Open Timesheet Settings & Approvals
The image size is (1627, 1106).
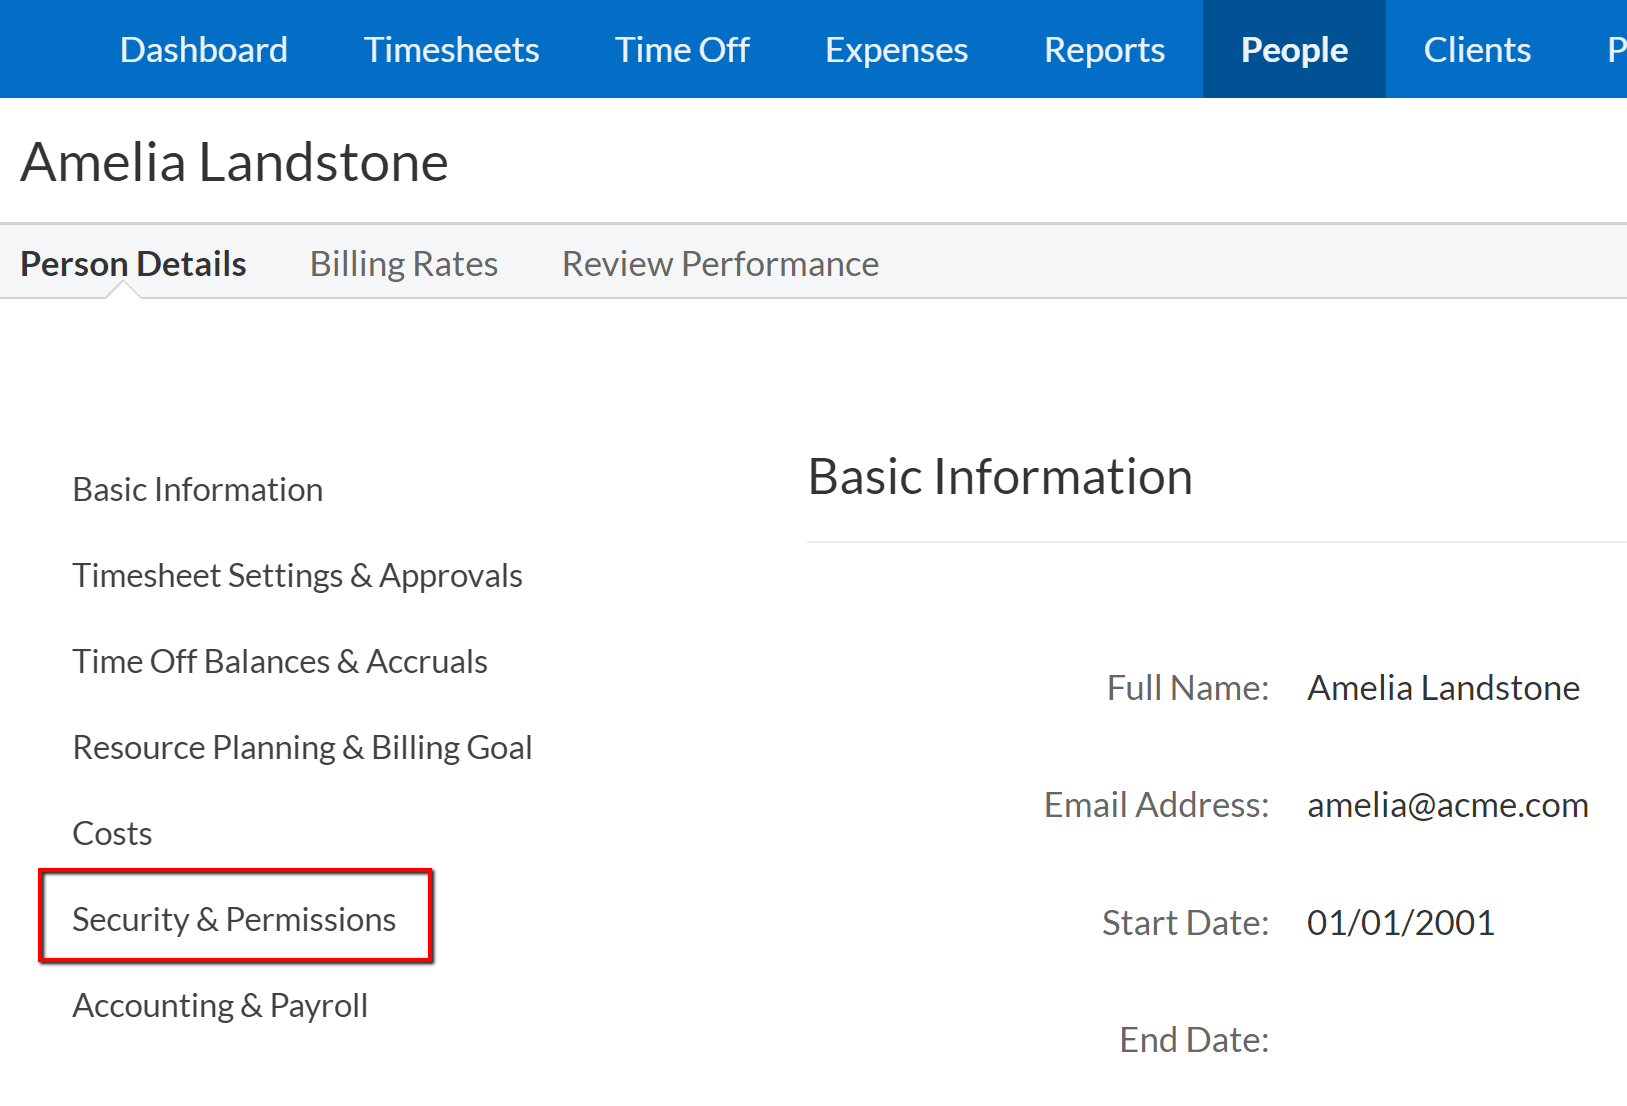tap(297, 576)
